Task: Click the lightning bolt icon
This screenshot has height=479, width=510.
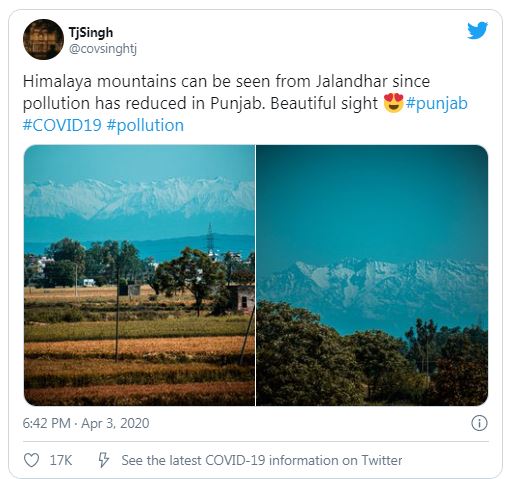Action: [x=103, y=460]
